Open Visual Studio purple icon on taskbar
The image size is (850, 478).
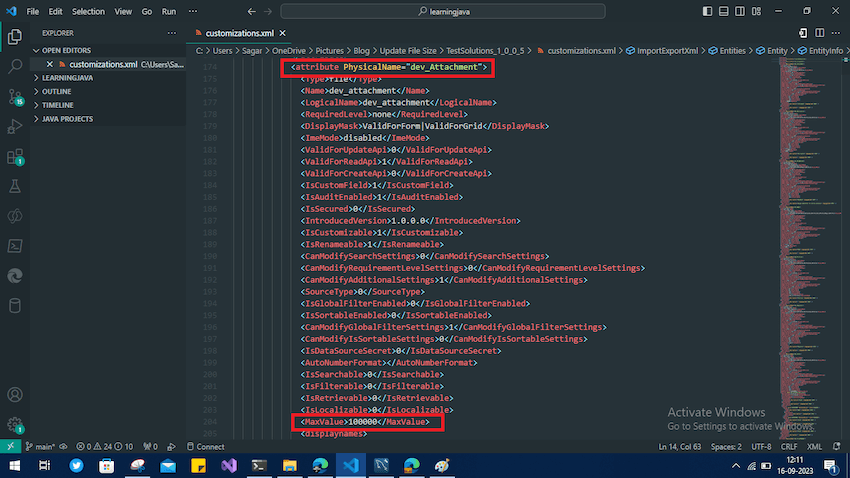click(229, 466)
